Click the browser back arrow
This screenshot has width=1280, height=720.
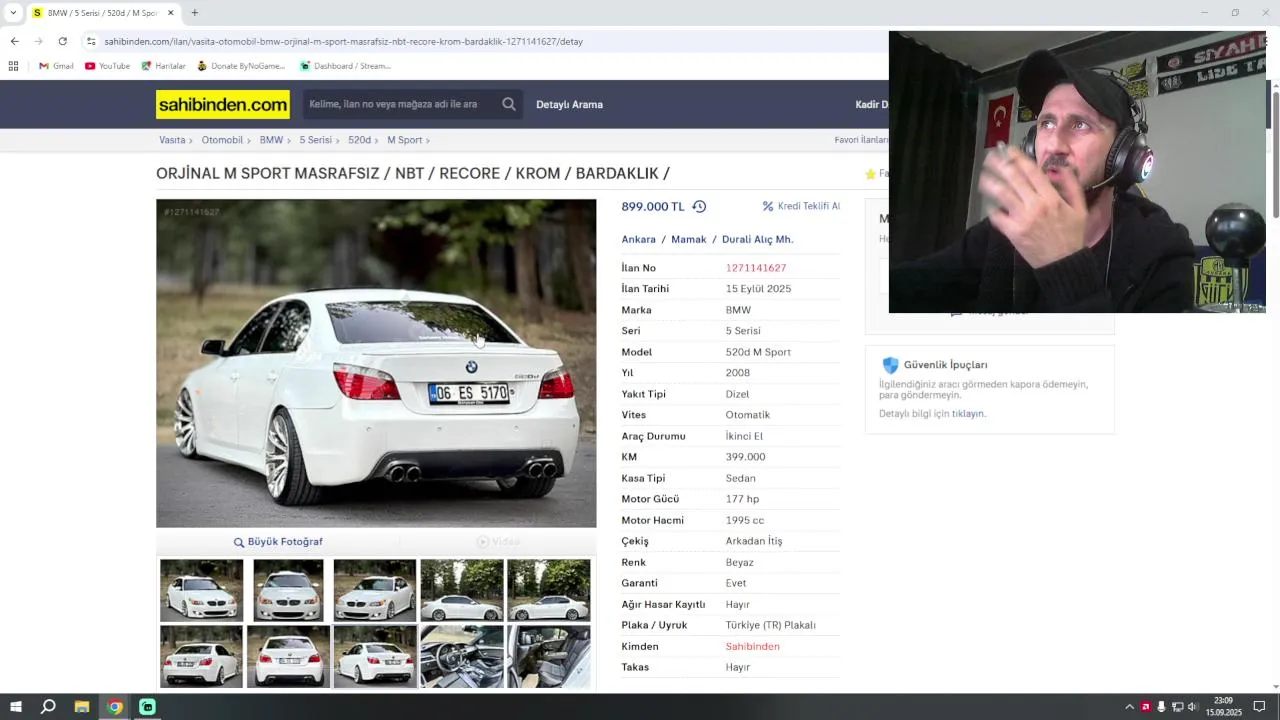(x=14, y=41)
